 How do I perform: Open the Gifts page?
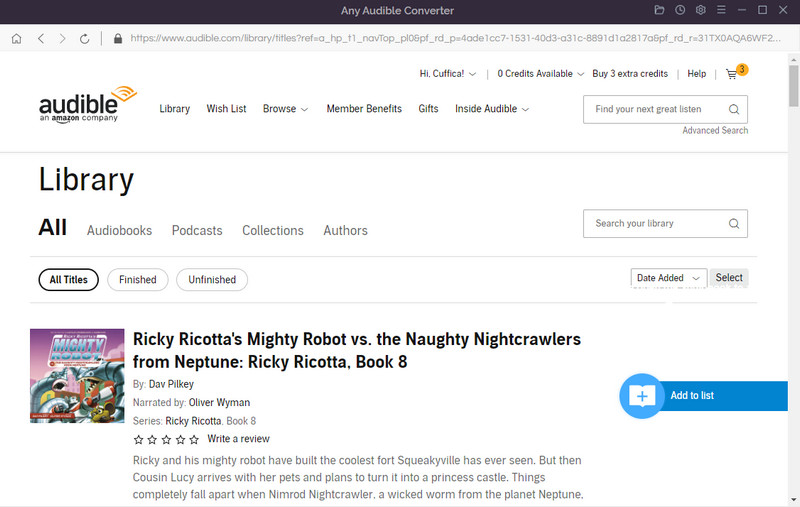428,109
